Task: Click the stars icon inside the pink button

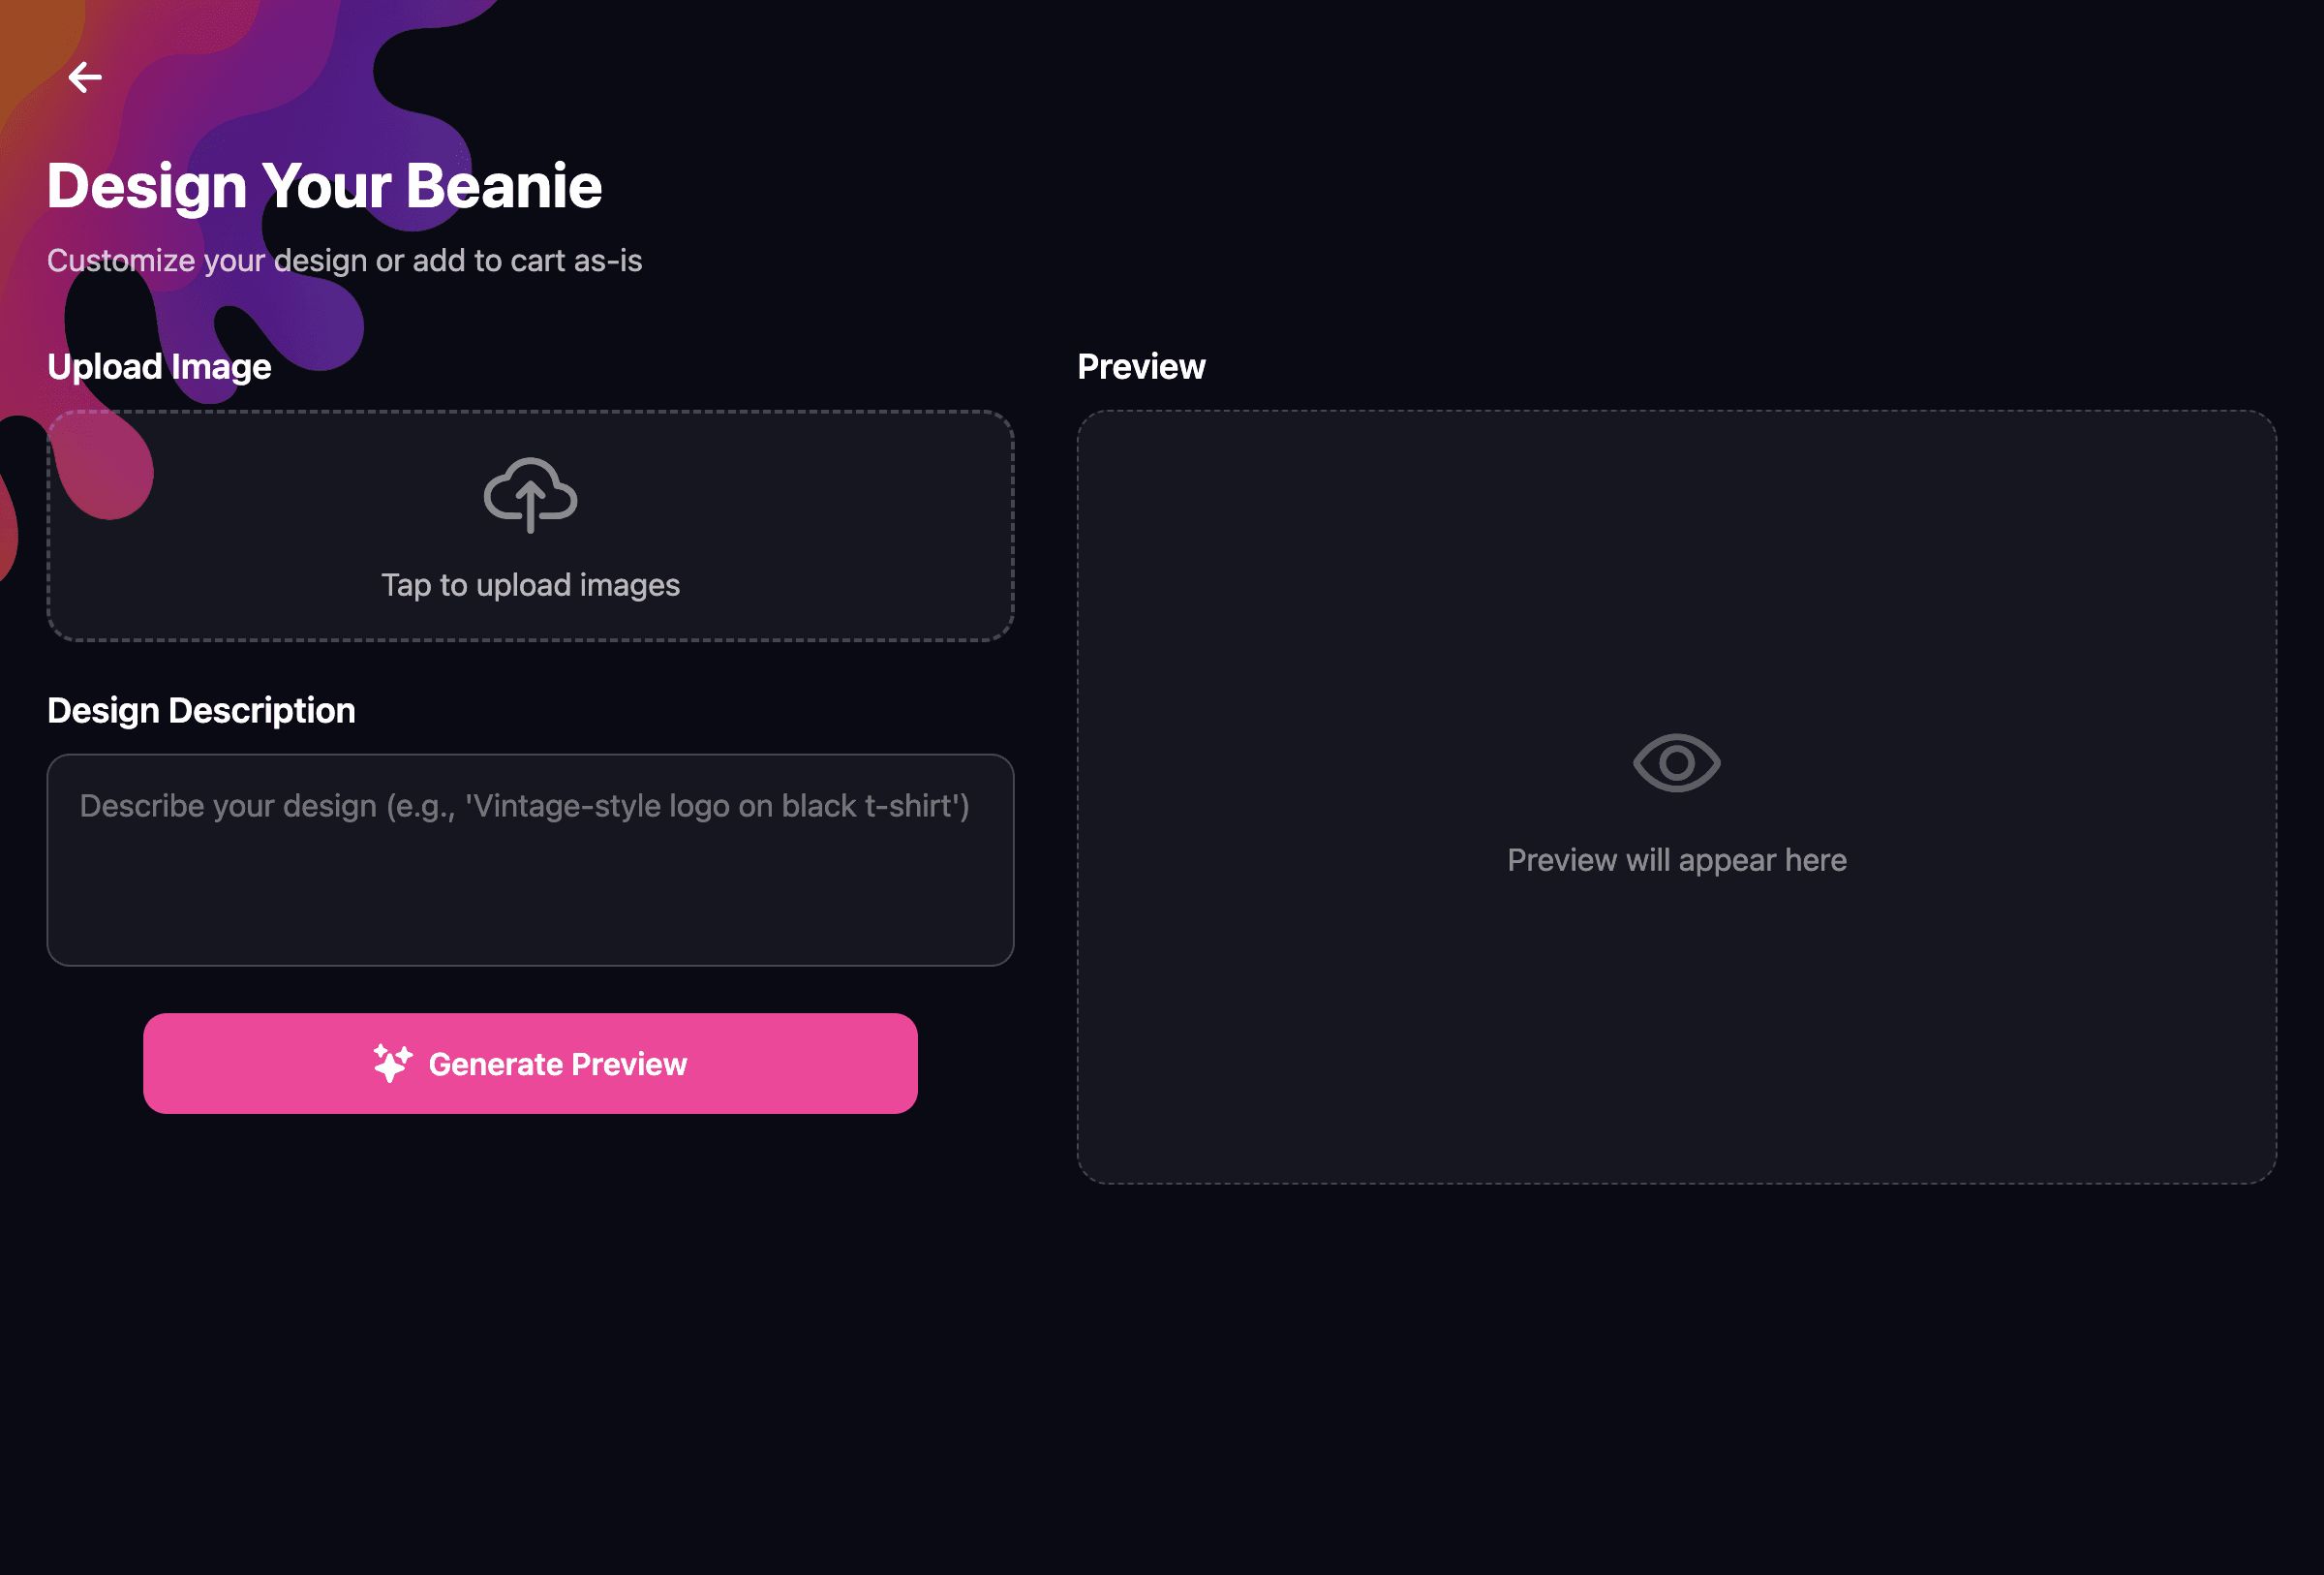Action: pos(392,1063)
